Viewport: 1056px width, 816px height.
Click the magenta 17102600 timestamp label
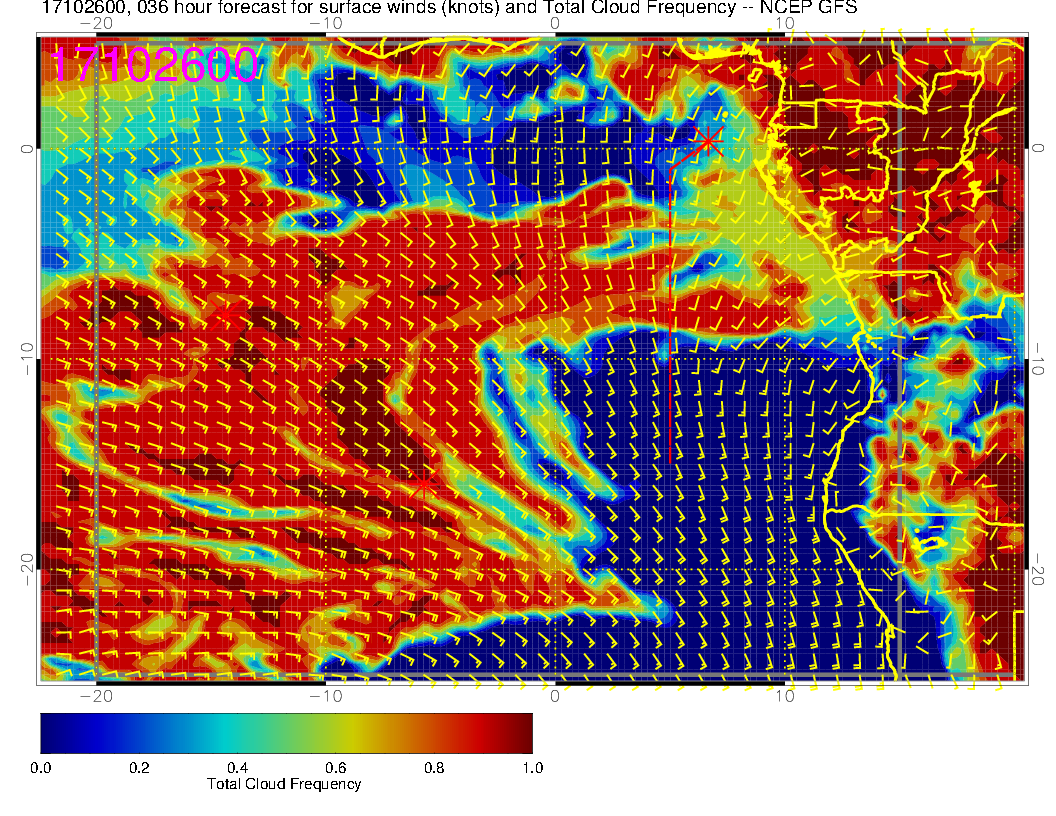[154, 66]
